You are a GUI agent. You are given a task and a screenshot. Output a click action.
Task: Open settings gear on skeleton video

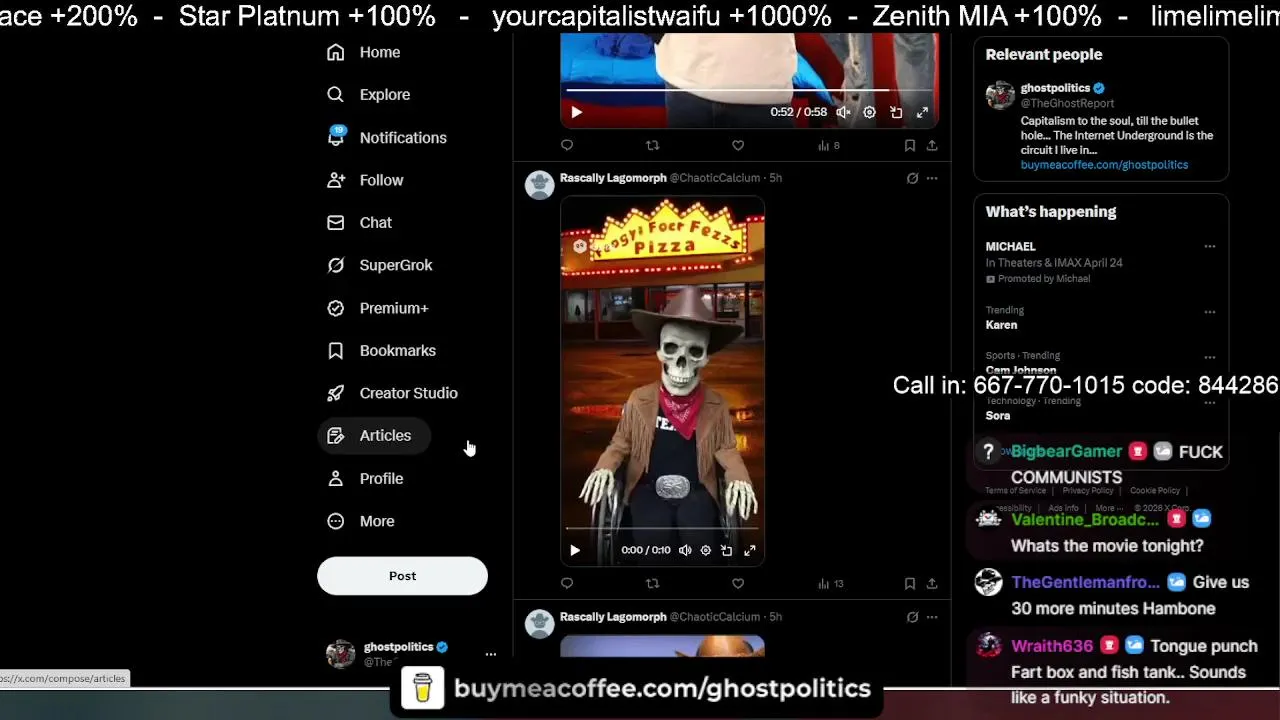click(x=705, y=550)
